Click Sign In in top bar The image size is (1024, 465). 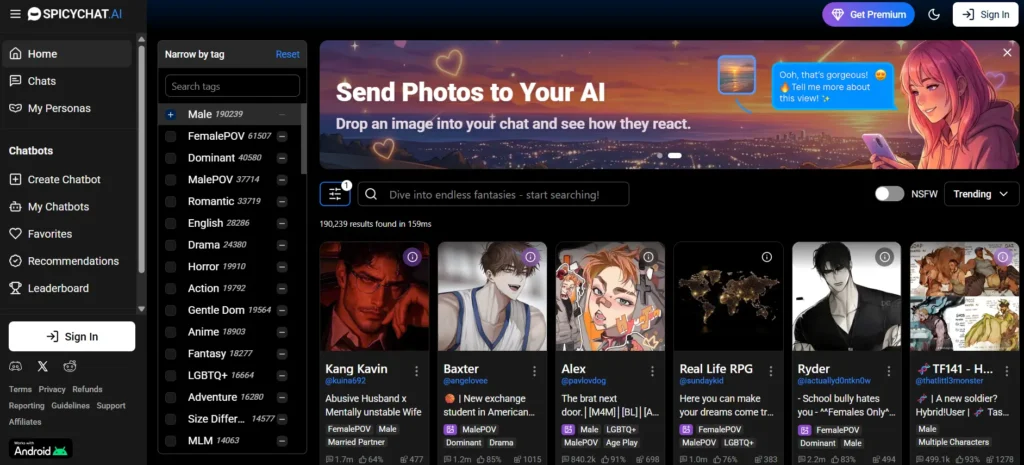click(985, 14)
